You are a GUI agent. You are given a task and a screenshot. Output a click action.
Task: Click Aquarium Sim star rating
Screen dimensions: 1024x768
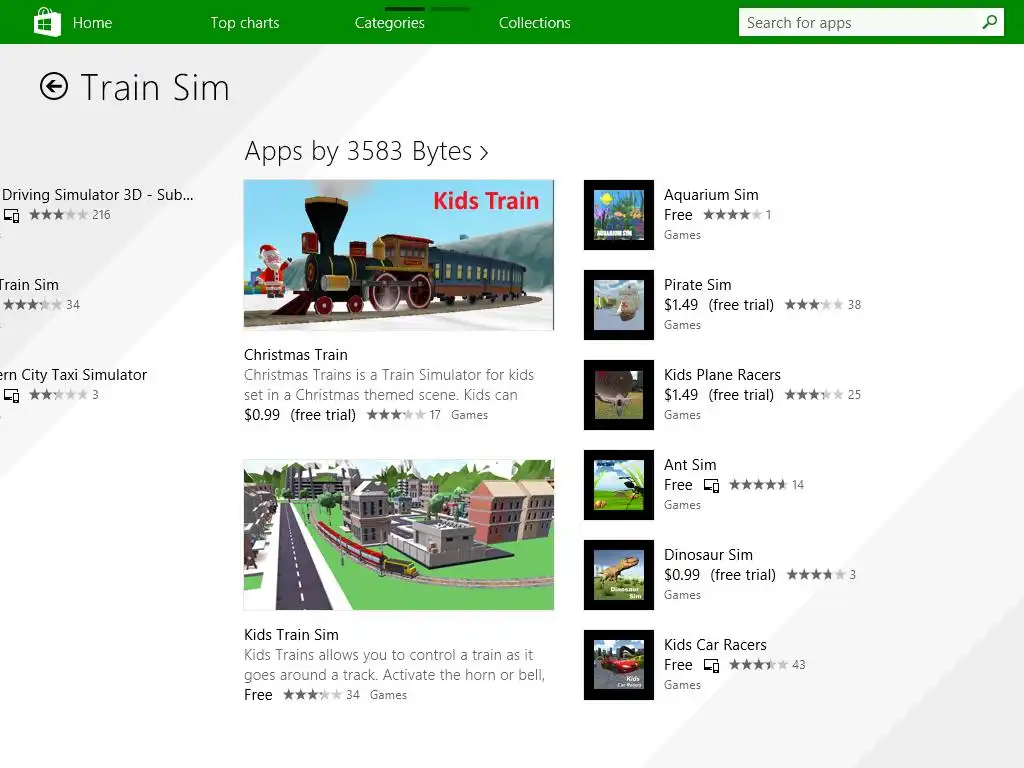tap(732, 215)
